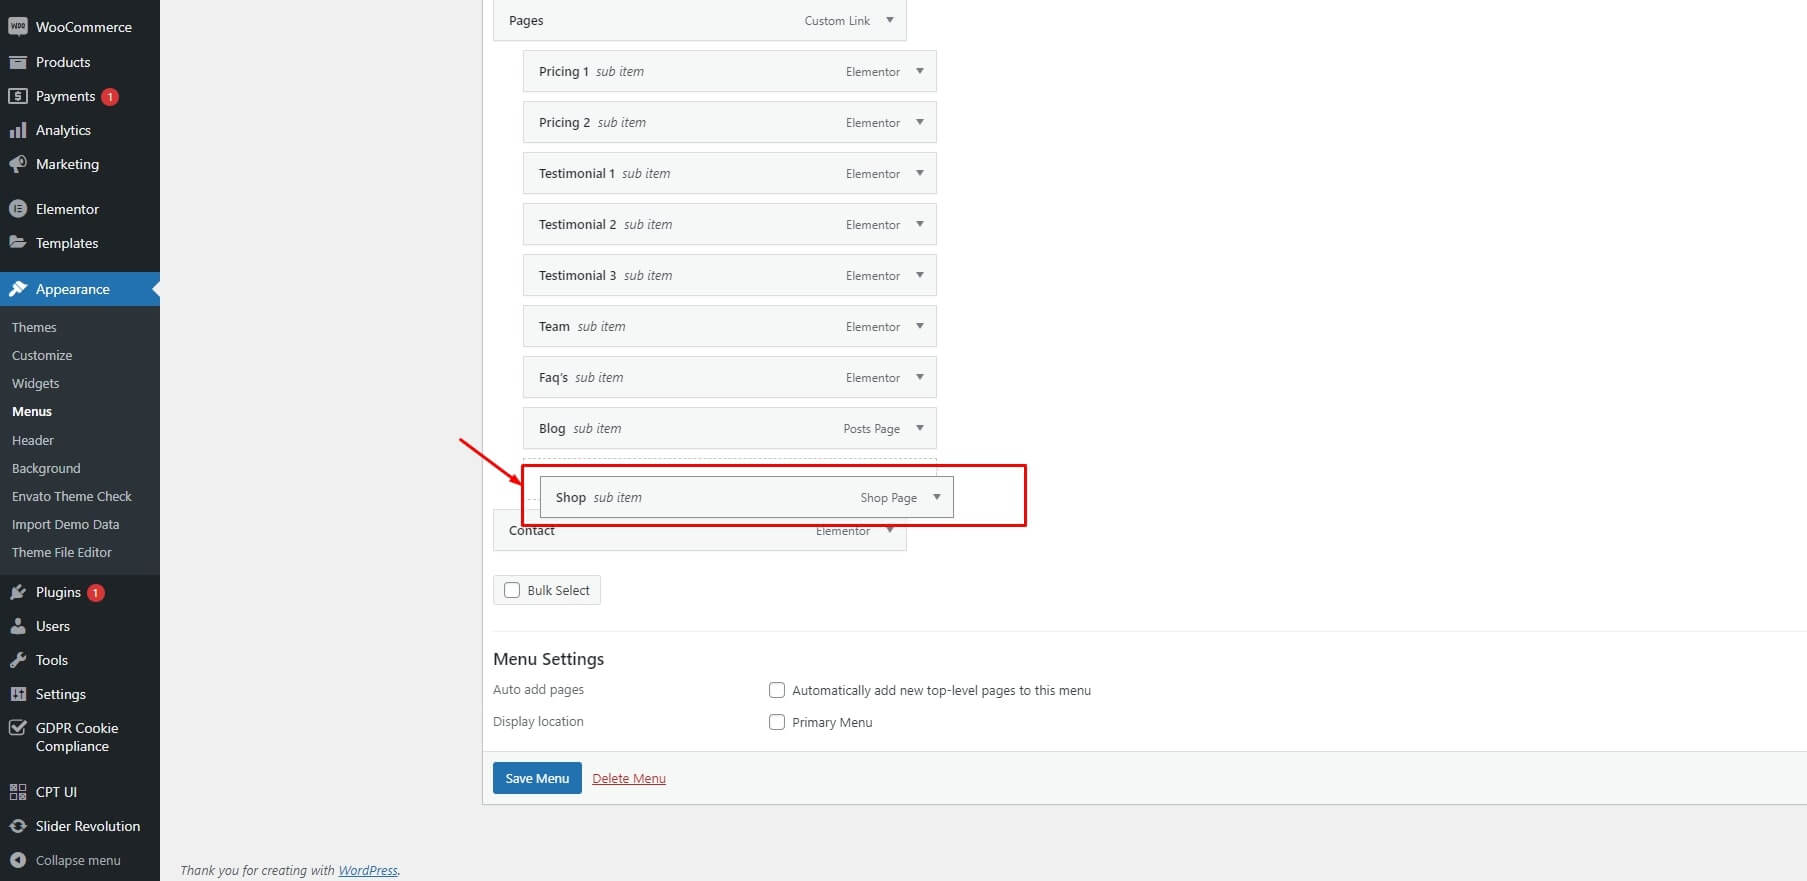Viewport: 1807px width, 881px height.
Task: Enable automatically add new top-level pages
Action: click(777, 690)
